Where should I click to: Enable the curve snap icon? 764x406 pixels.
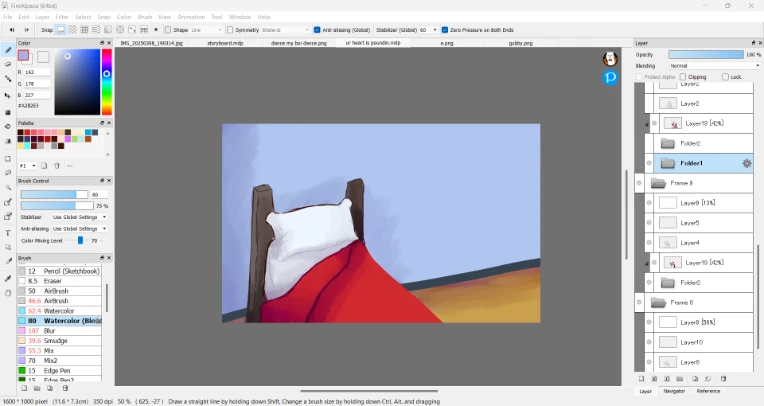click(x=132, y=30)
